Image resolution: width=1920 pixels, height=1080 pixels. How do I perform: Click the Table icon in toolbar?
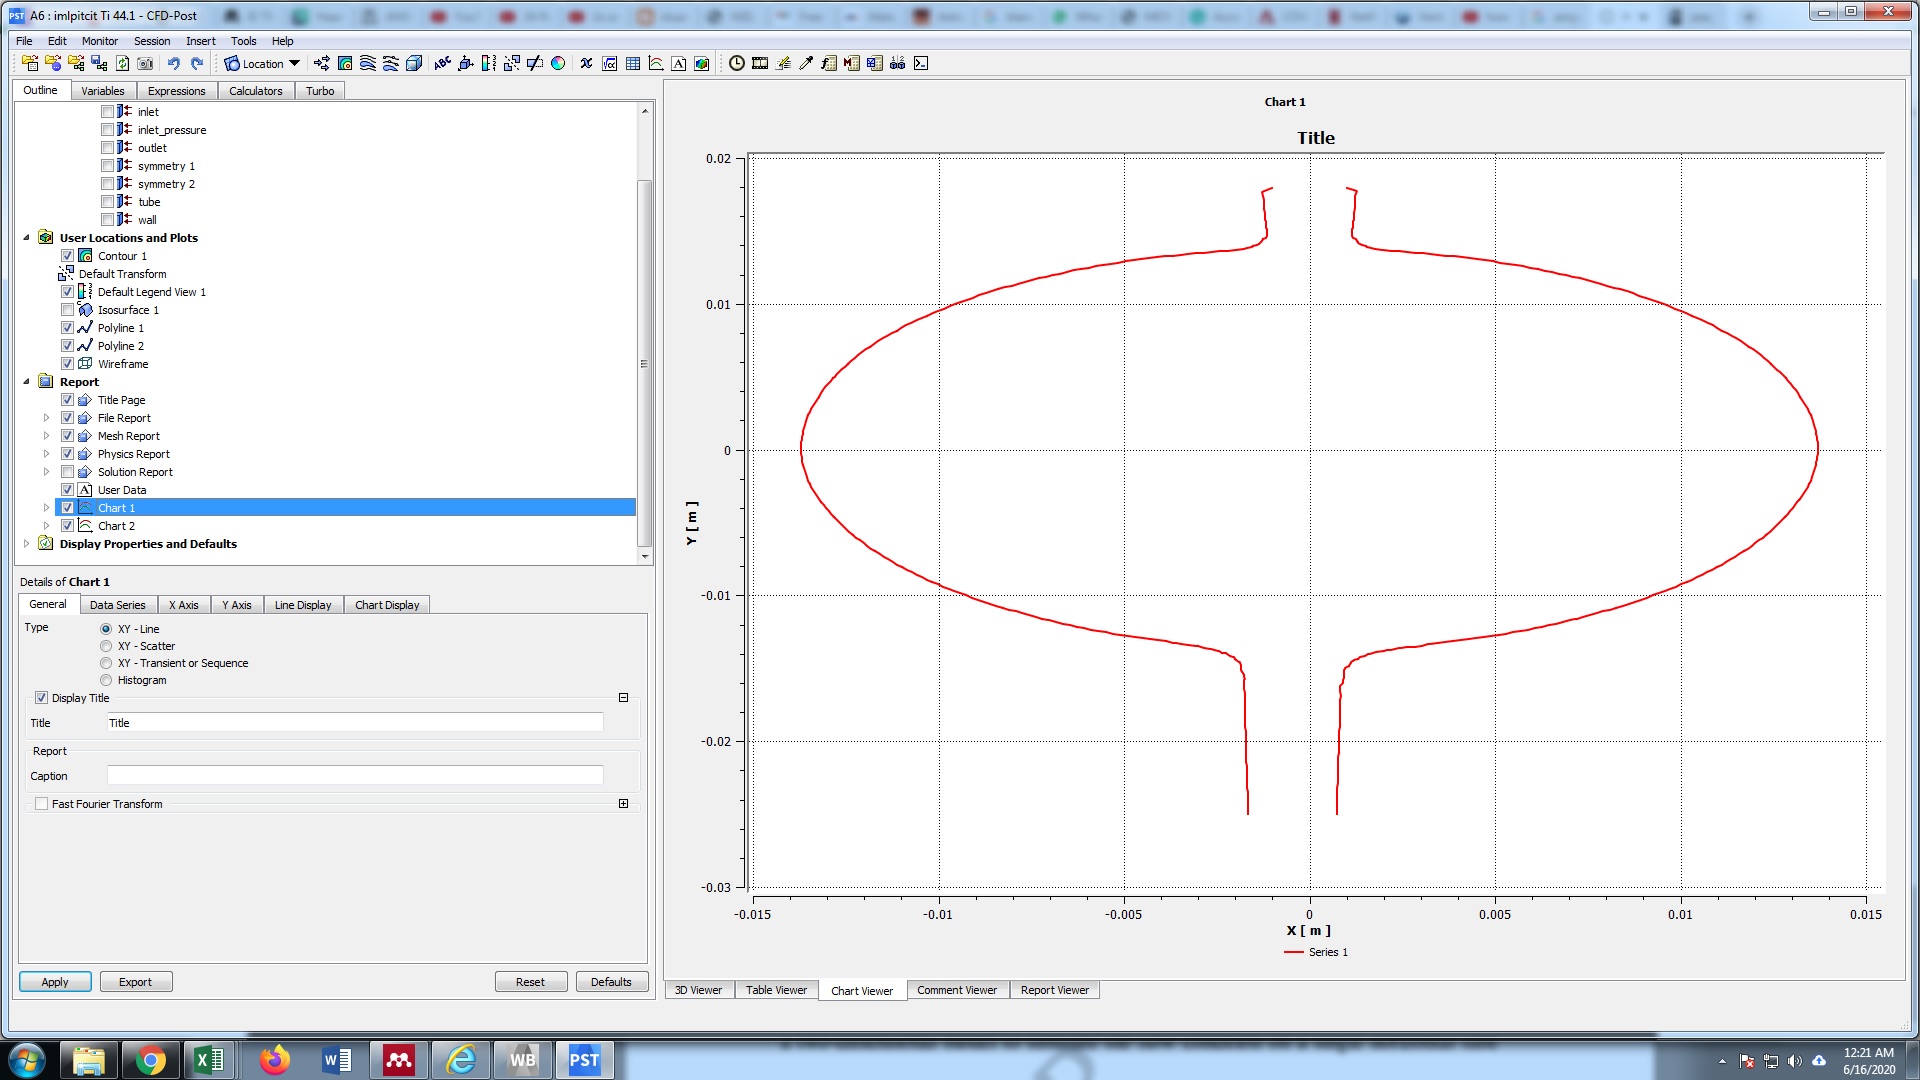click(633, 63)
